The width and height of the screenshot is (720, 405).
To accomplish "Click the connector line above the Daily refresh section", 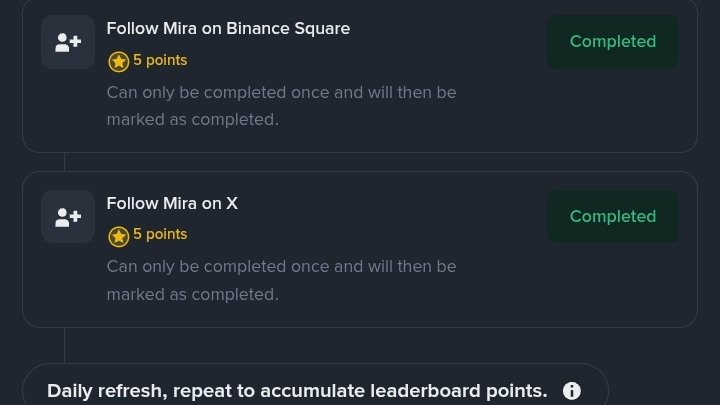I will click(x=64, y=345).
